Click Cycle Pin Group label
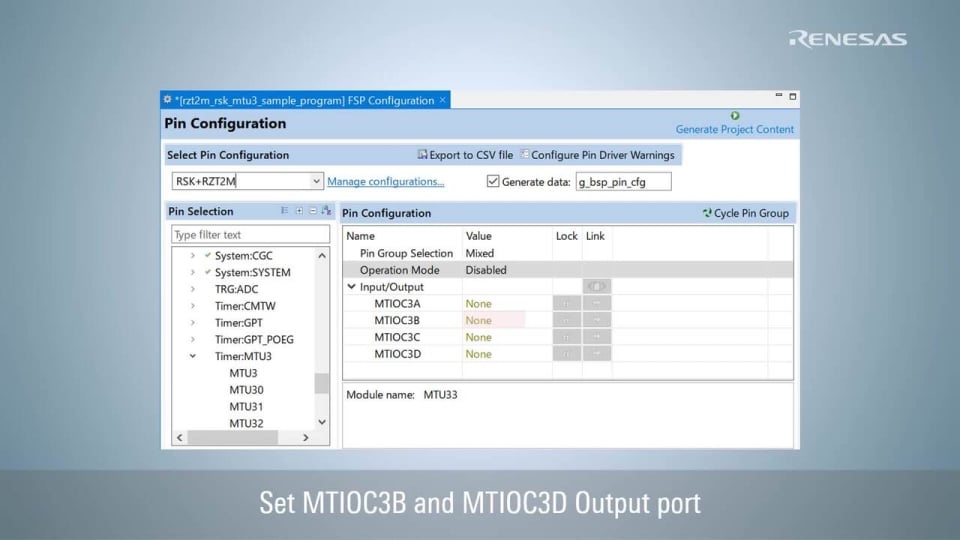The height and width of the screenshot is (540, 960). point(751,213)
